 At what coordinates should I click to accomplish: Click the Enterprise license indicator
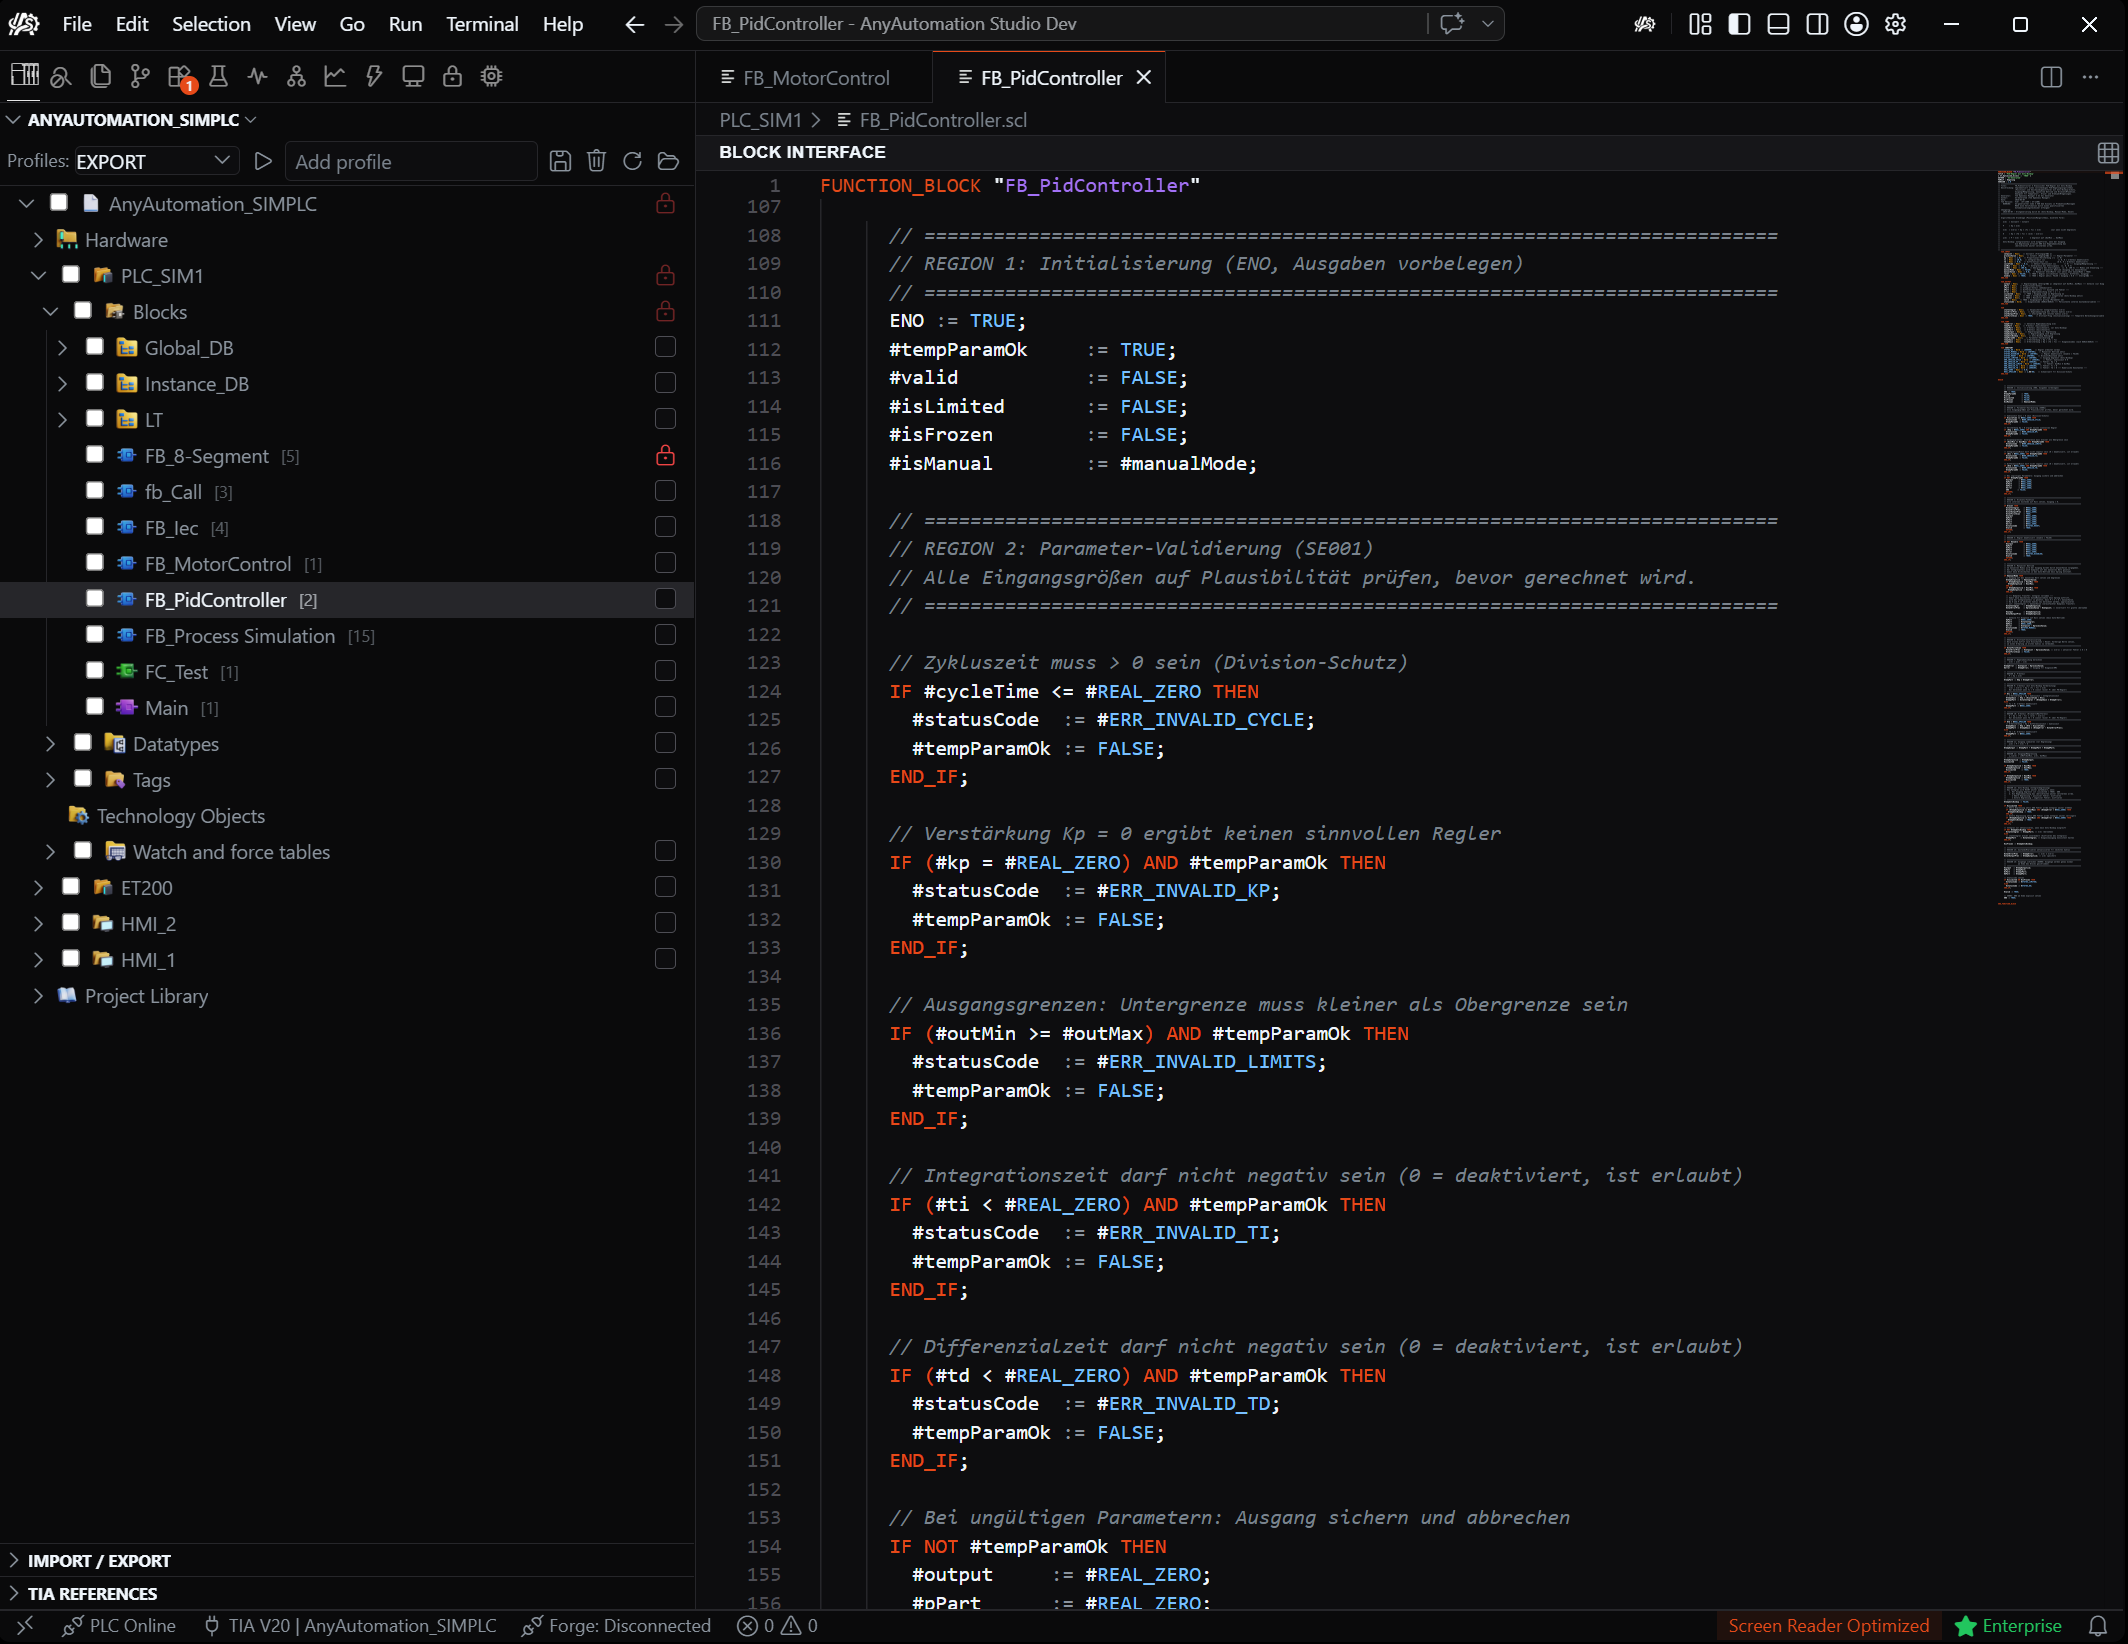(x=2009, y=1626)
